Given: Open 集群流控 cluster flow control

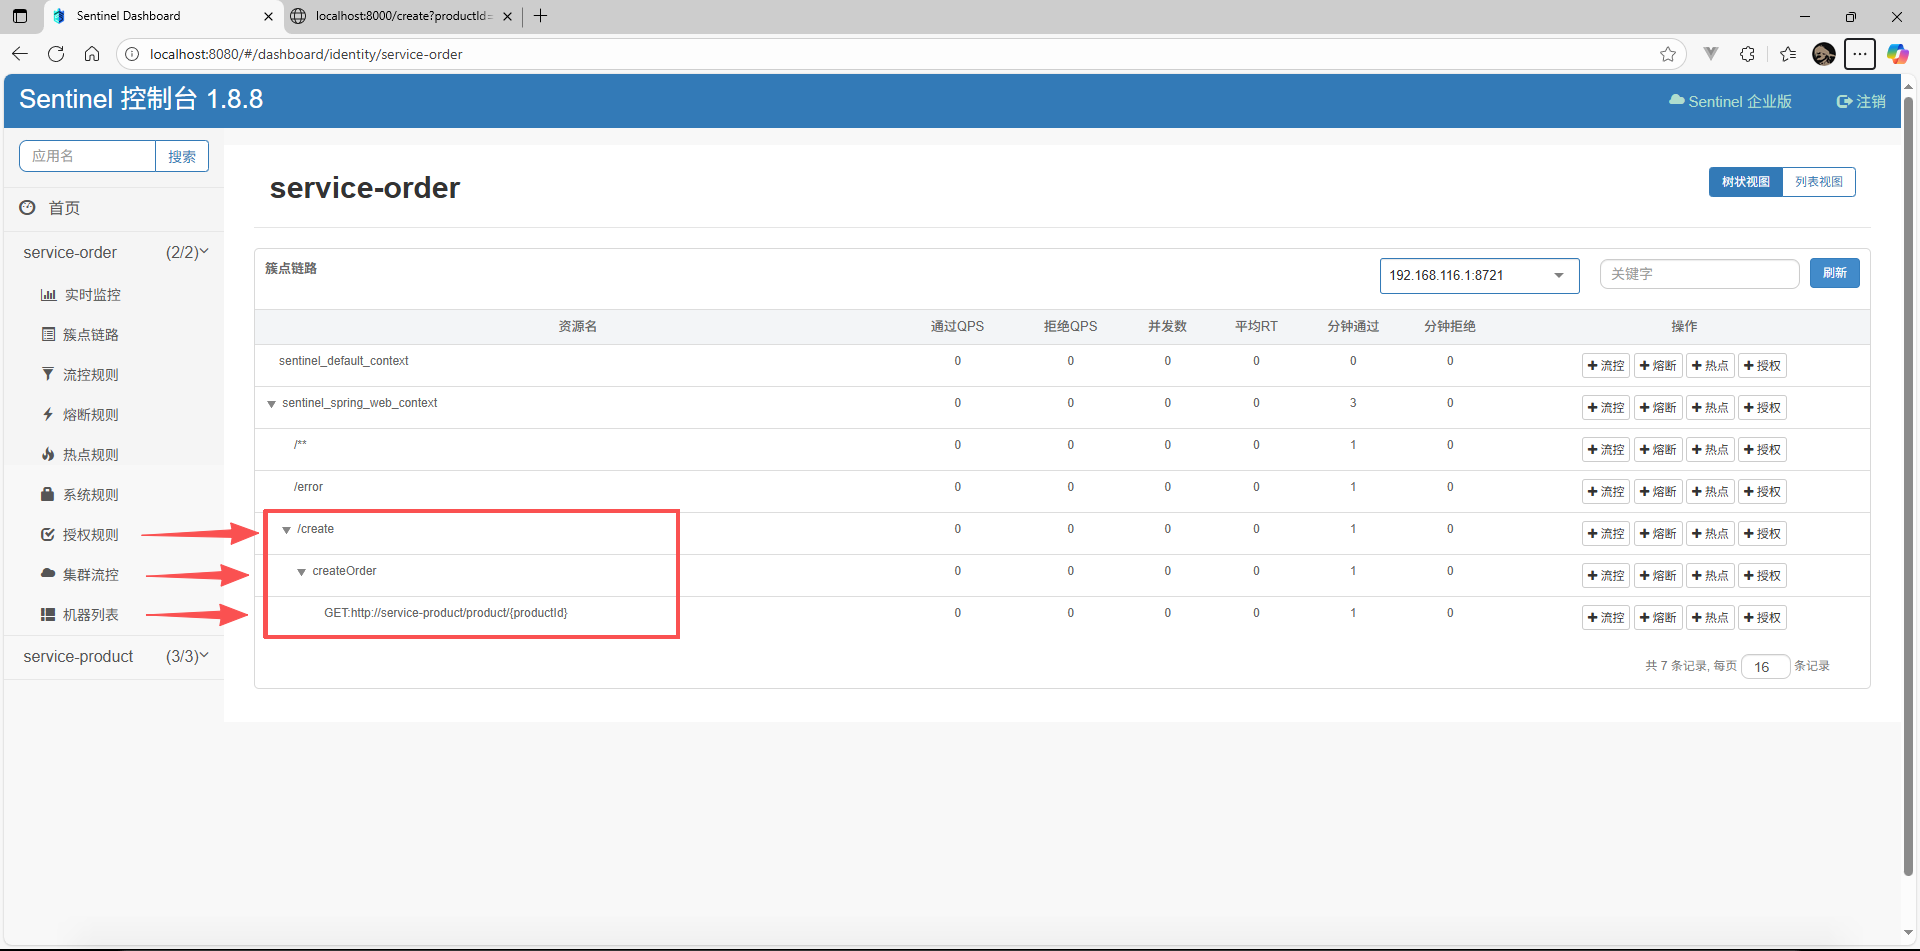Looking at the screenshot, I should click(90, 575).
